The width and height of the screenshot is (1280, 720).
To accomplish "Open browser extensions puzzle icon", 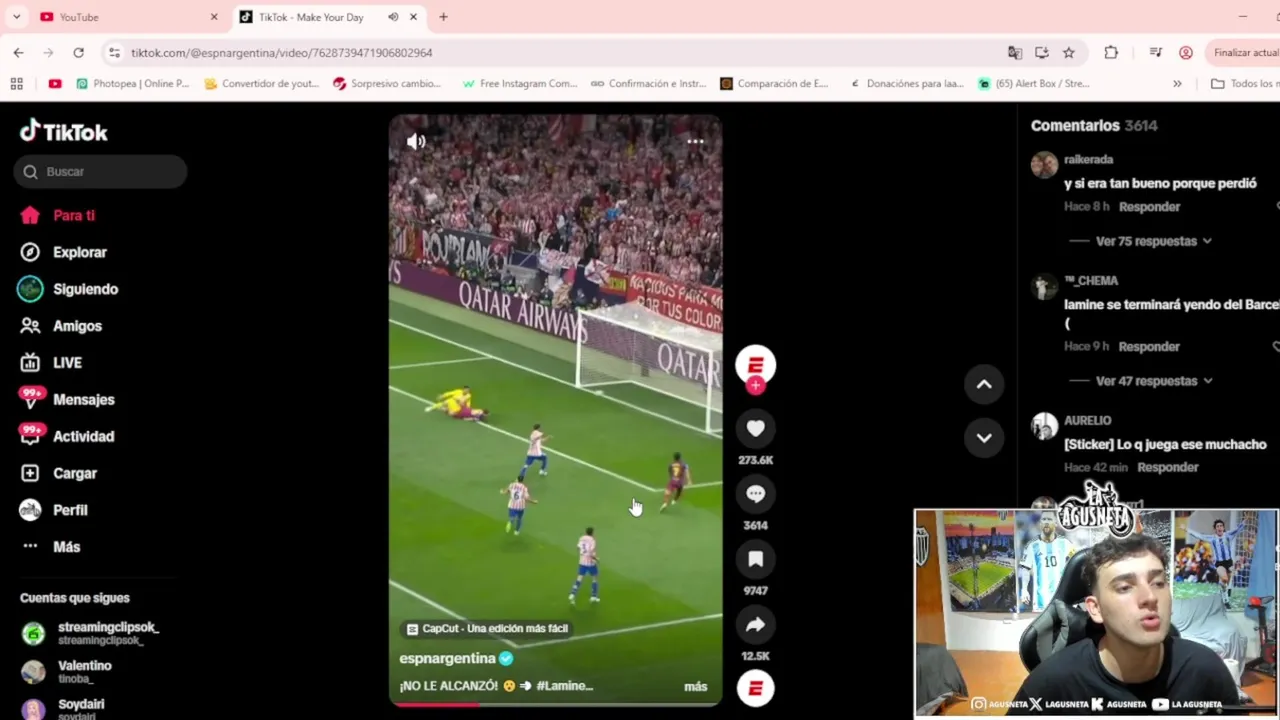I will 1111,52.
